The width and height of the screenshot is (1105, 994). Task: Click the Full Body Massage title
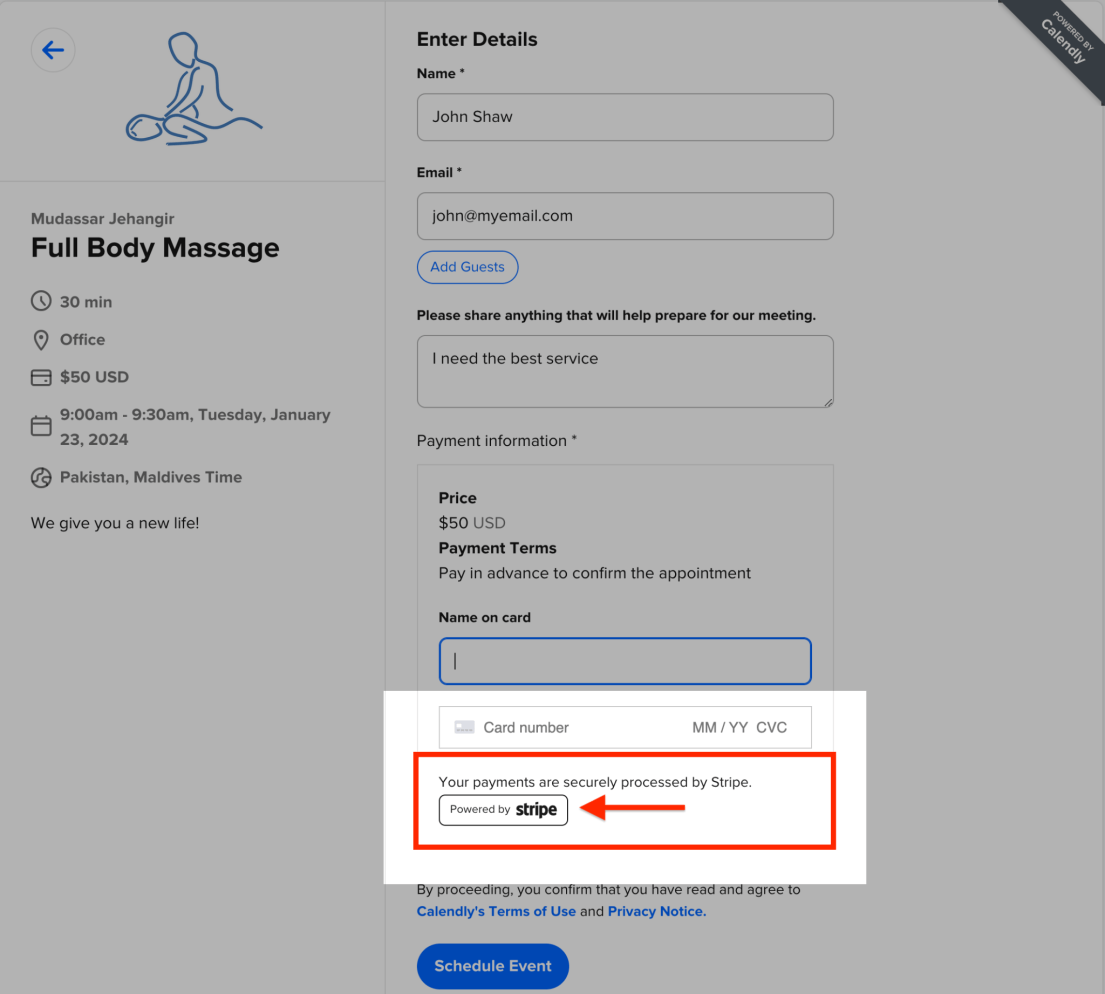click(155, 248)
